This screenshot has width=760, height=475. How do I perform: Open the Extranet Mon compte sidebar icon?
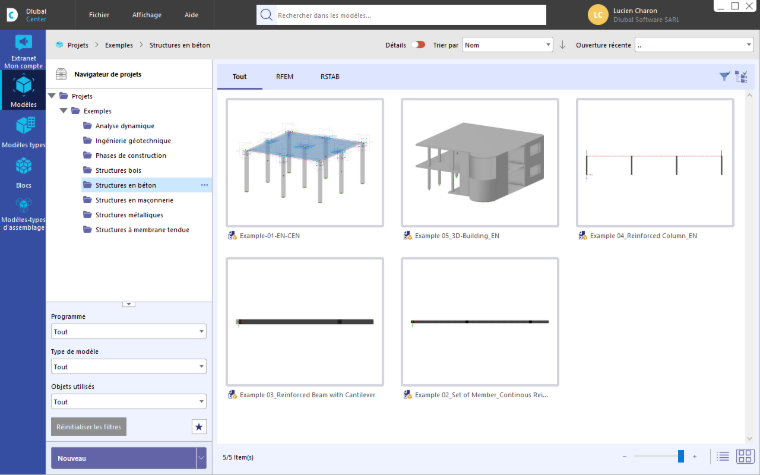23,50
